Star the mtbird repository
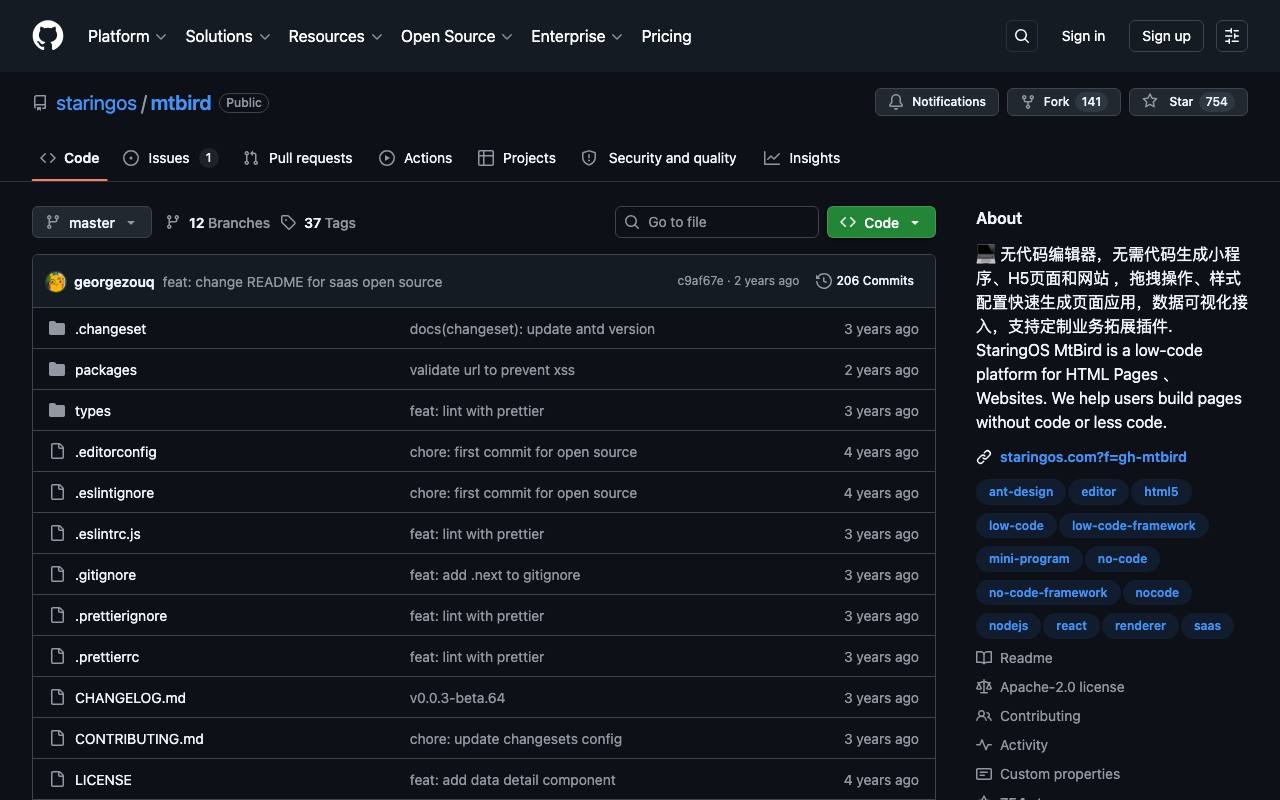The width and height of the screenshot is (1280, 800). [1188, 102]
